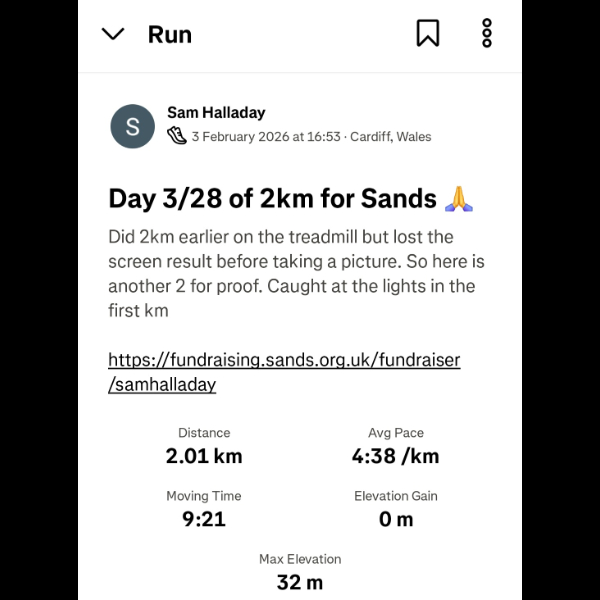Collapse the Run activity view chevron

pos(113,34)
